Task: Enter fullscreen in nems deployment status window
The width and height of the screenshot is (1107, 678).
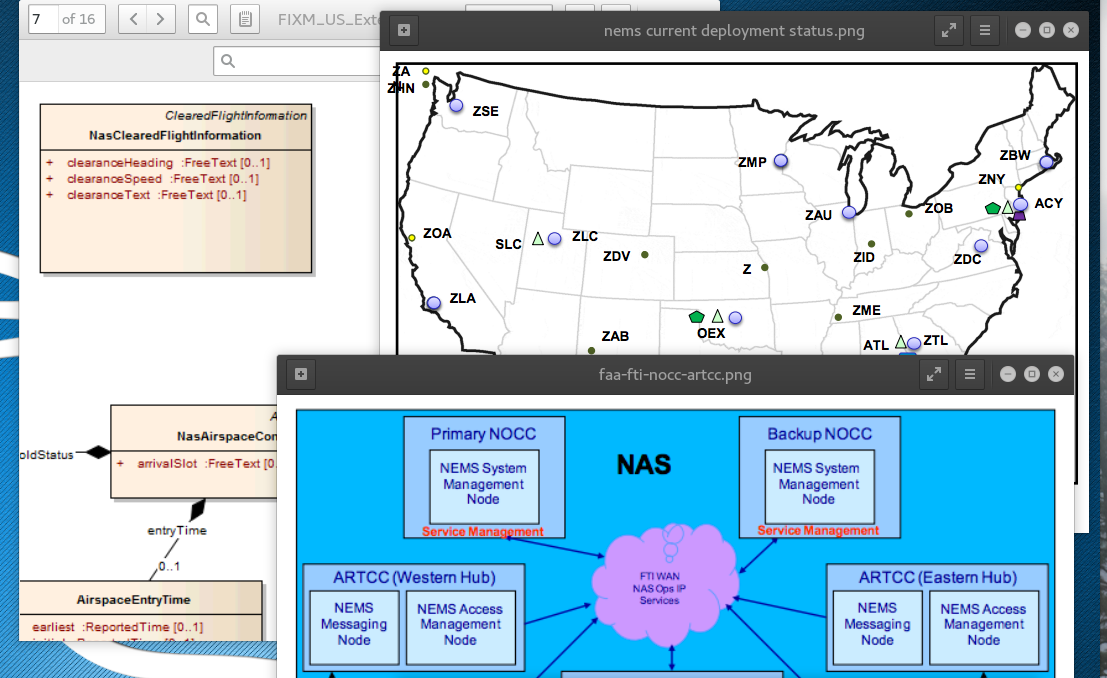Action: [x=949, y=30]
